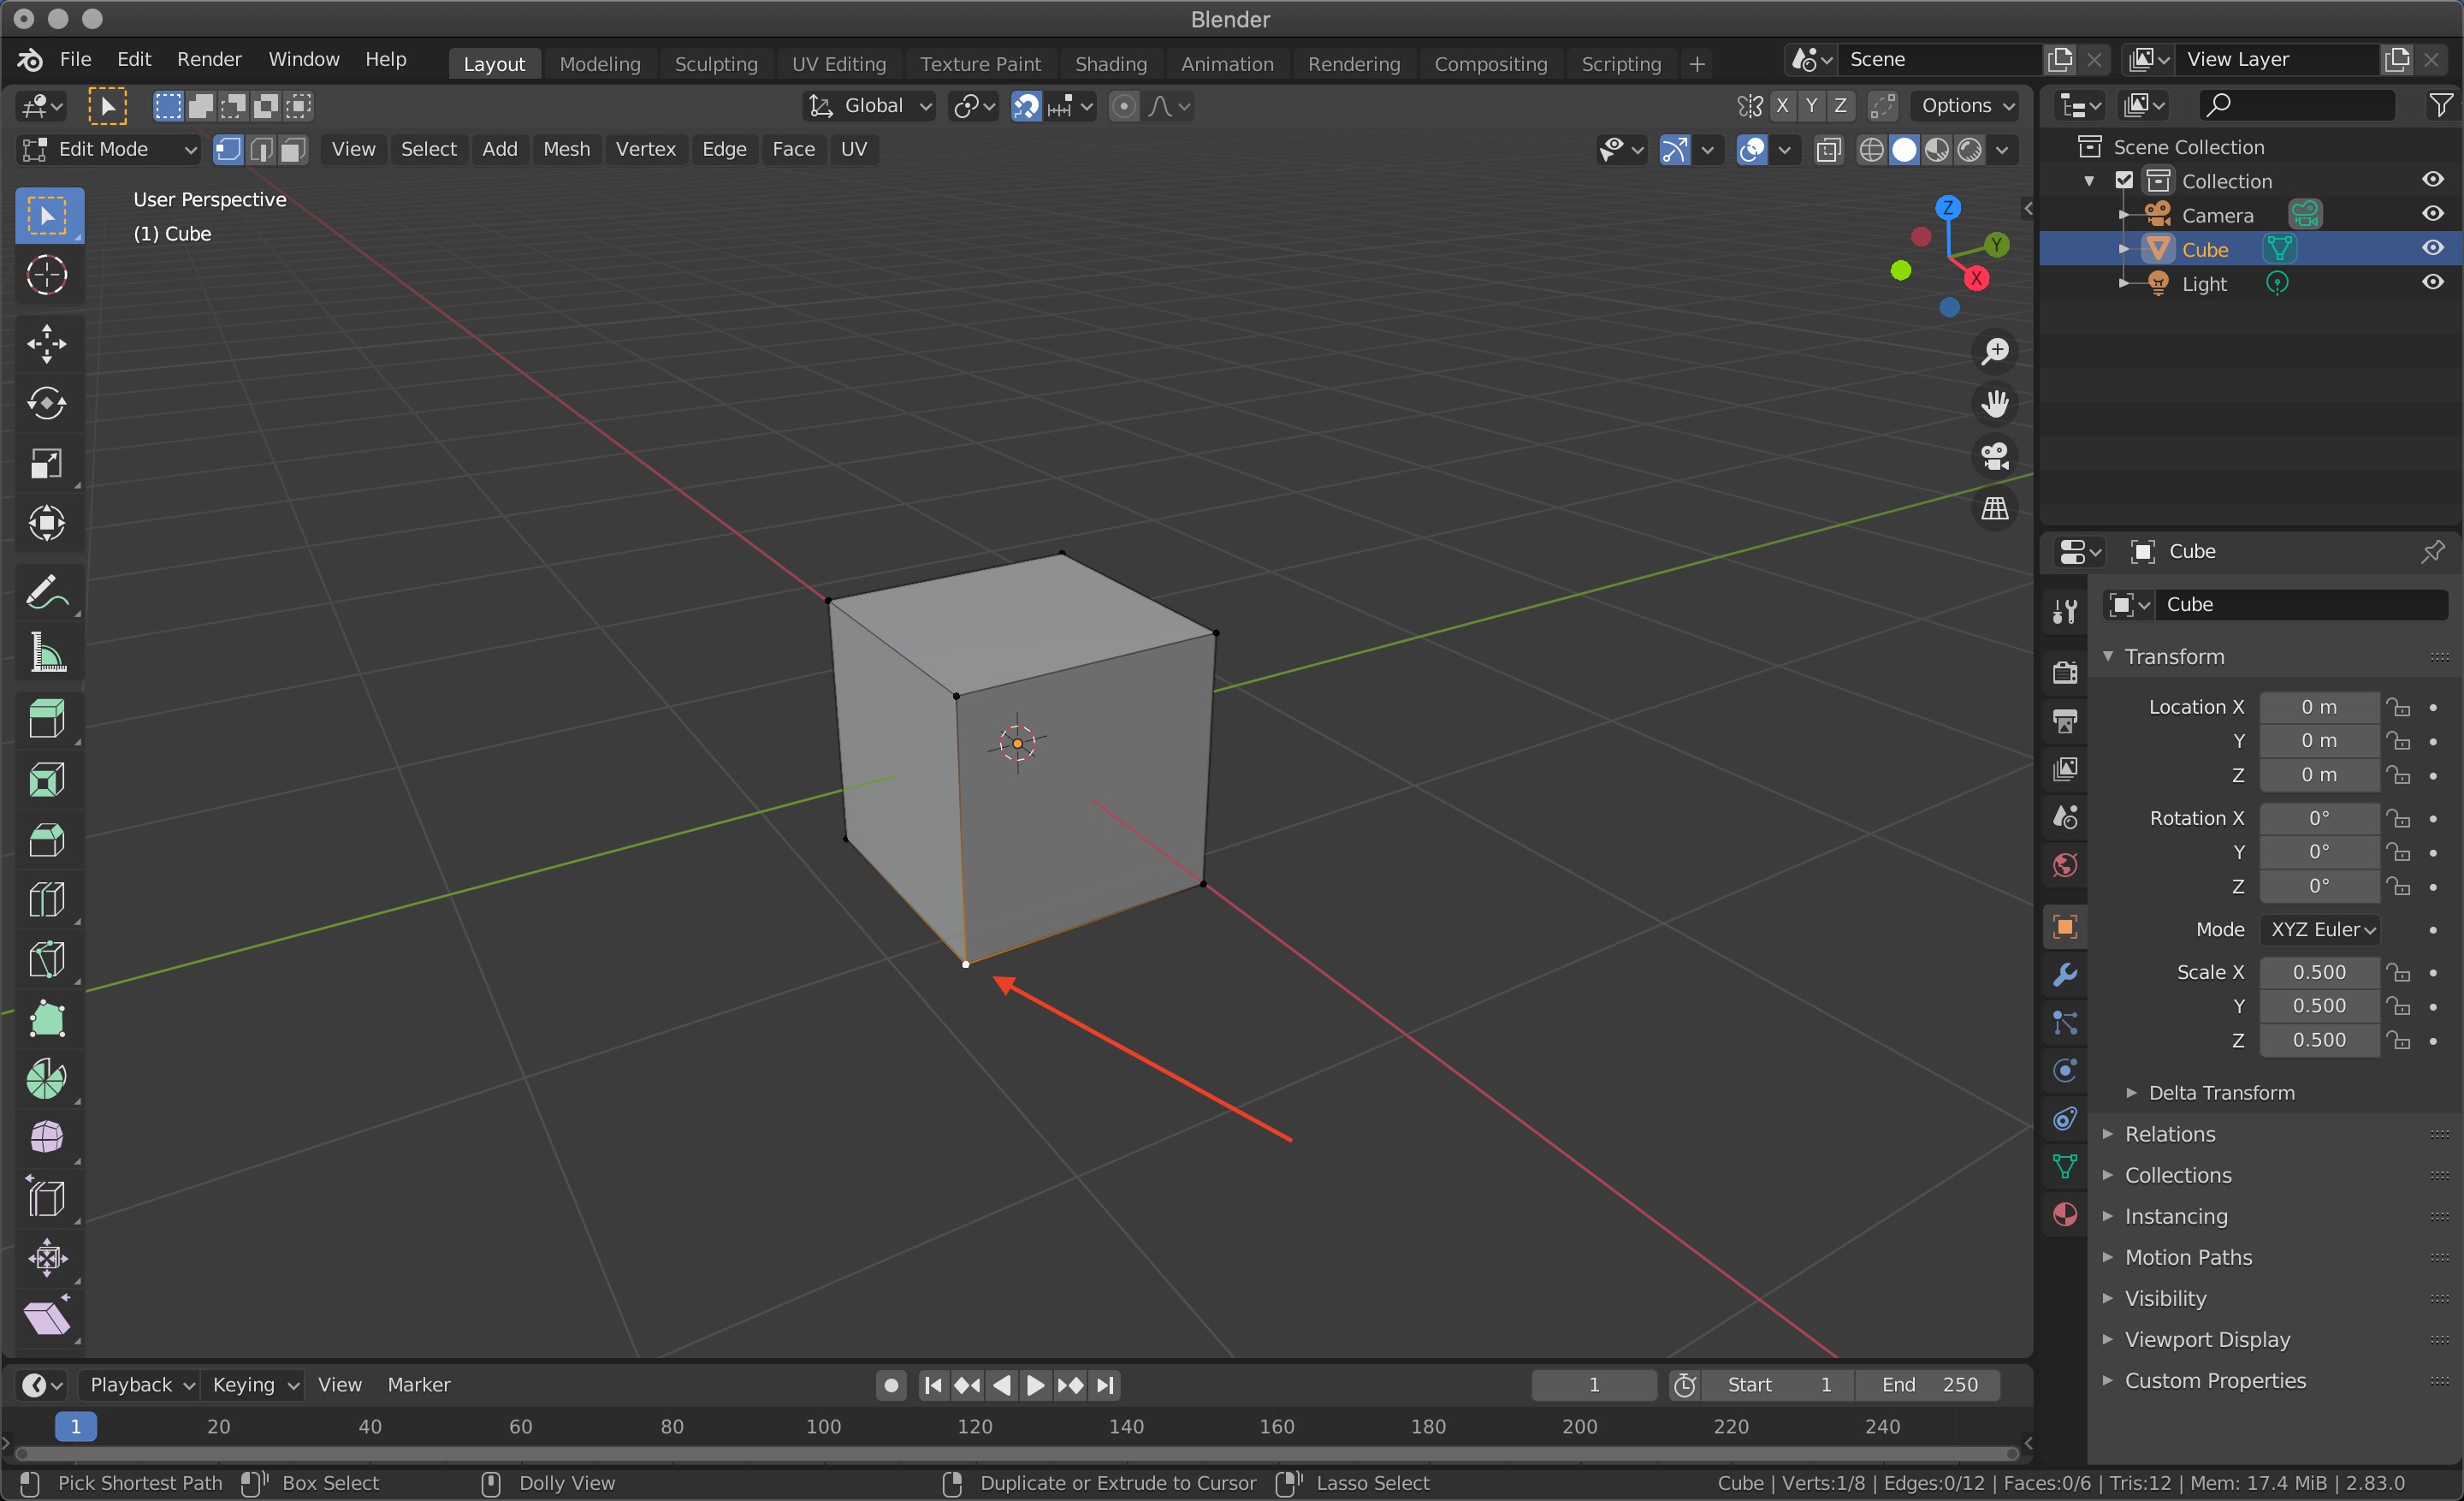Select the Extrude Region tool
The width and height of the screenshot is (2464, 1501).
coord(47,720)
